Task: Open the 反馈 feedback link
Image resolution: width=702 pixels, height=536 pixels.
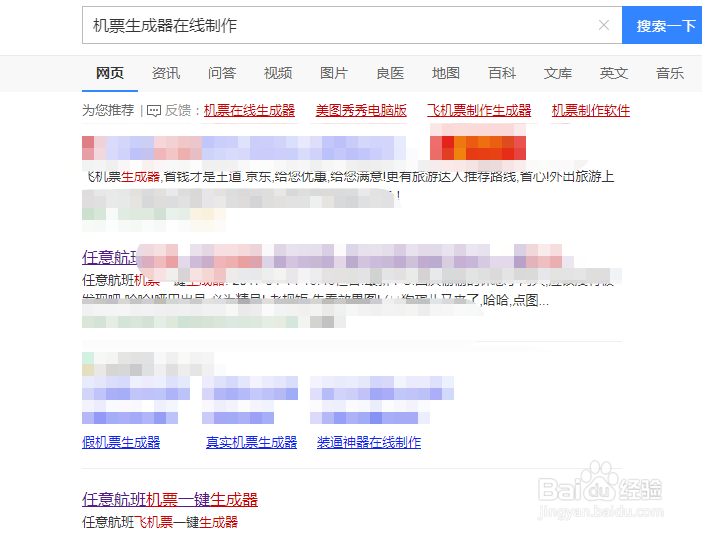Action: coord(178,110)
